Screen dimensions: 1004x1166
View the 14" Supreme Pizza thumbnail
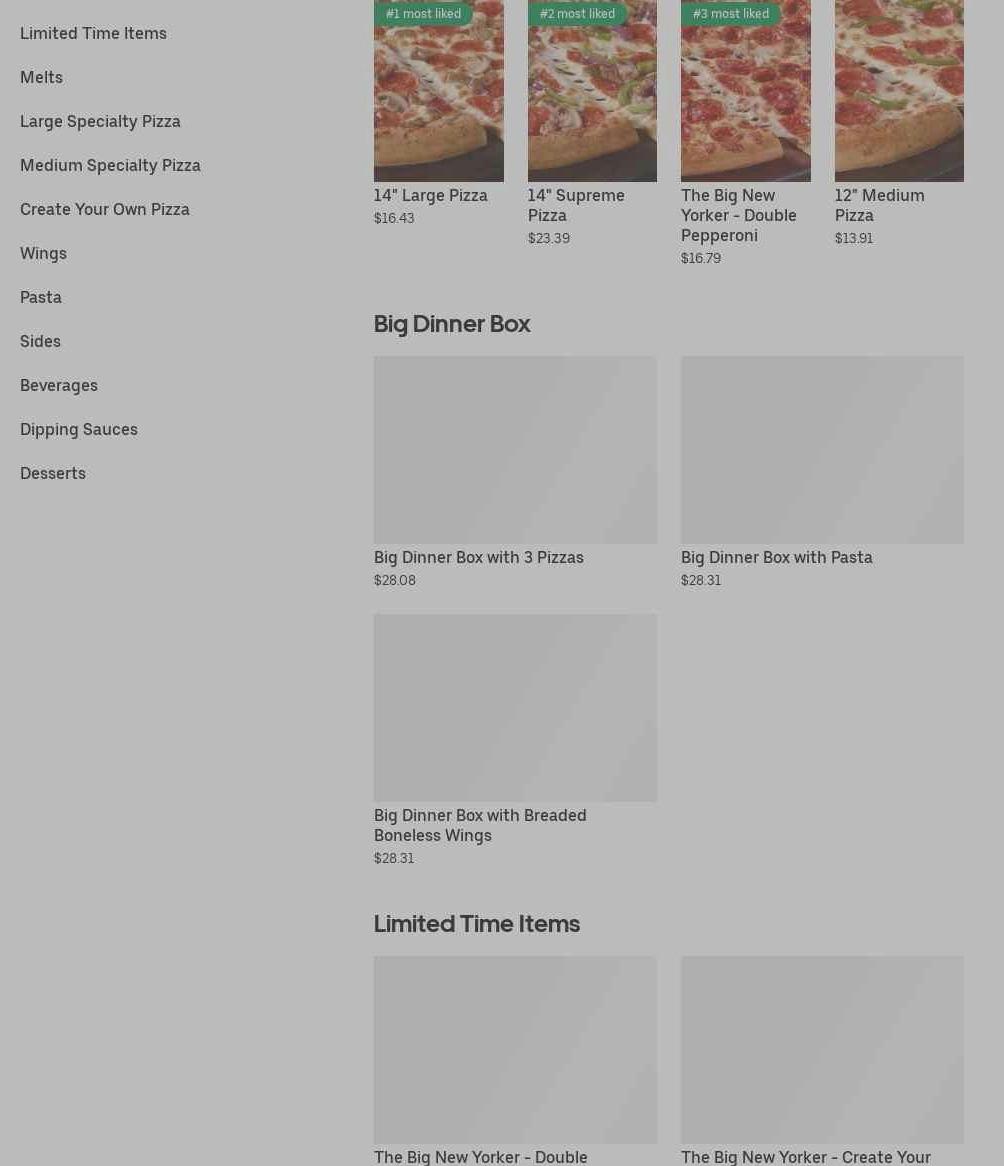coord(592,91)
